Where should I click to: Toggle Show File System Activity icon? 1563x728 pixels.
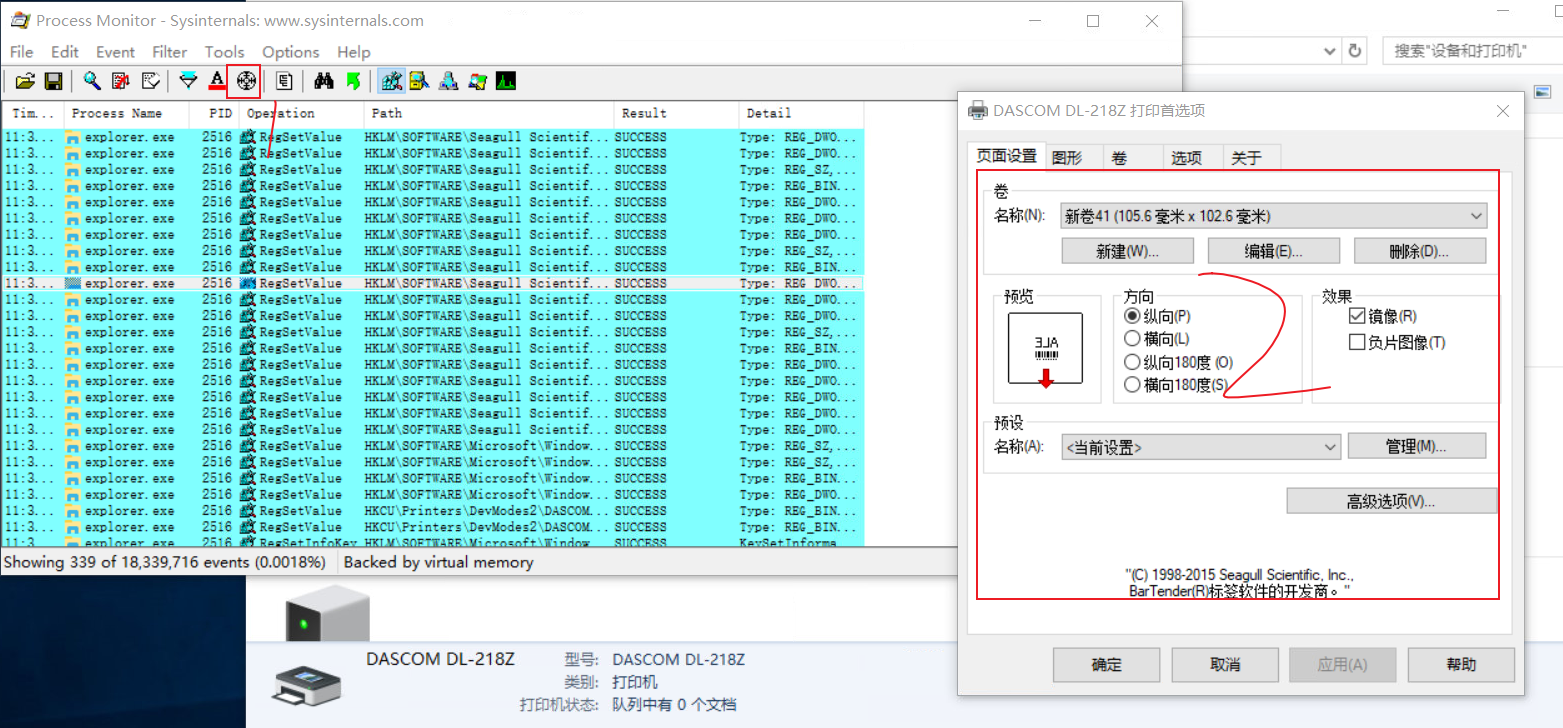pyautogui.click(x=419, y=81)
